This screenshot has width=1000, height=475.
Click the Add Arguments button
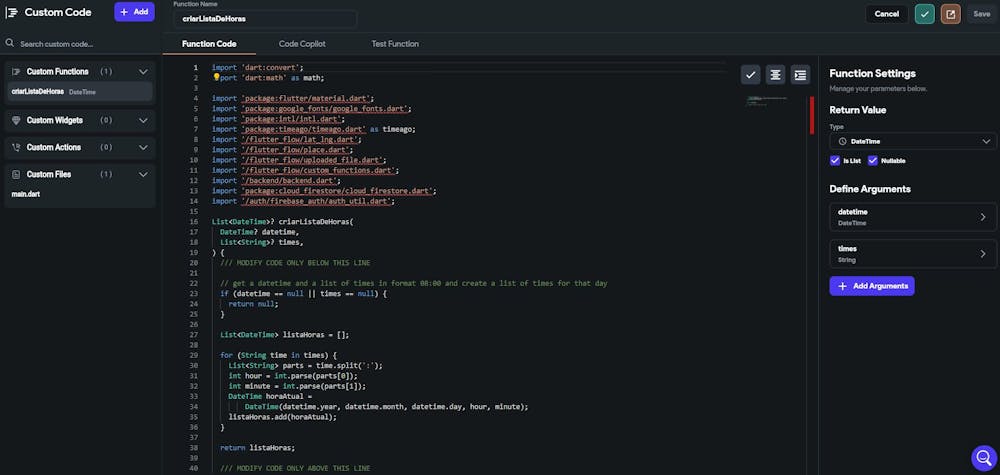[871, 286]
